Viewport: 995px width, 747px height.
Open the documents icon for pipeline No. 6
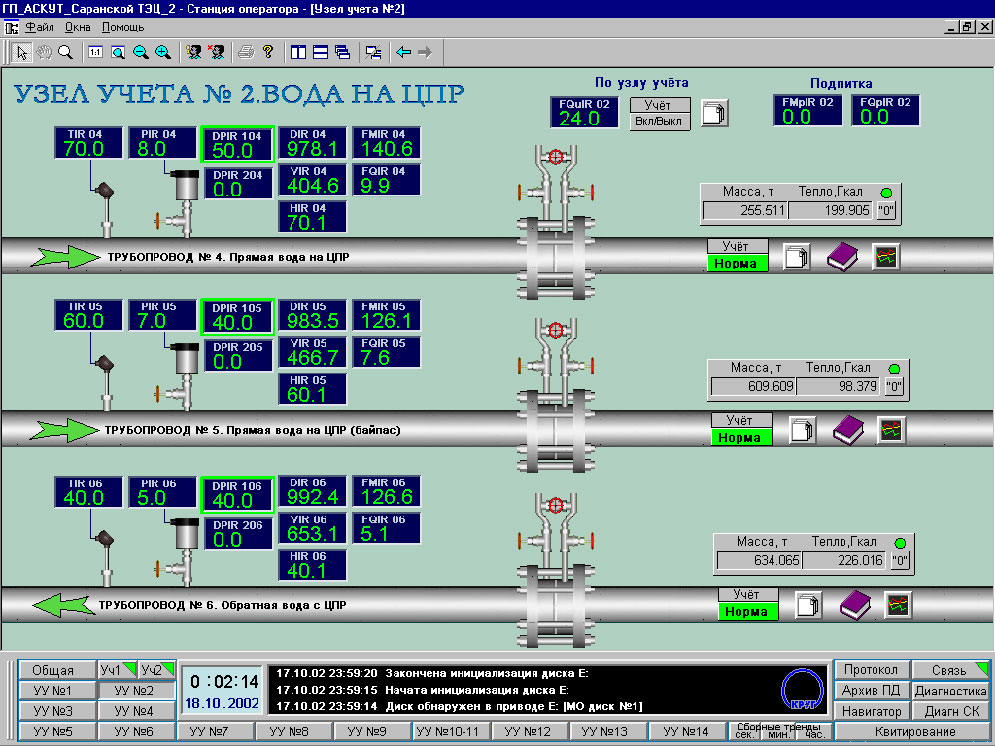808,605
